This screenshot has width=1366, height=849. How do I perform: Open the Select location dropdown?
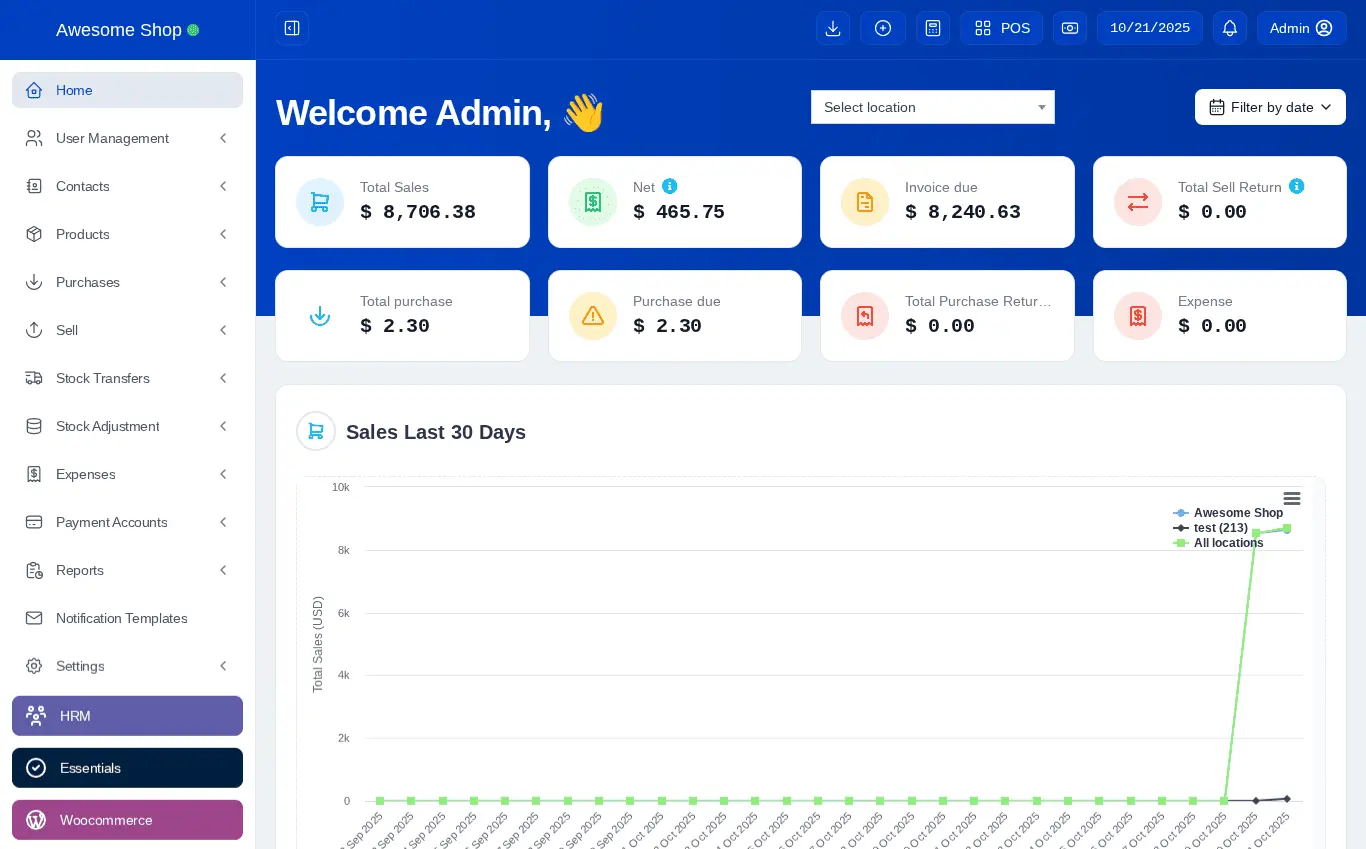[x=932, y=107]
